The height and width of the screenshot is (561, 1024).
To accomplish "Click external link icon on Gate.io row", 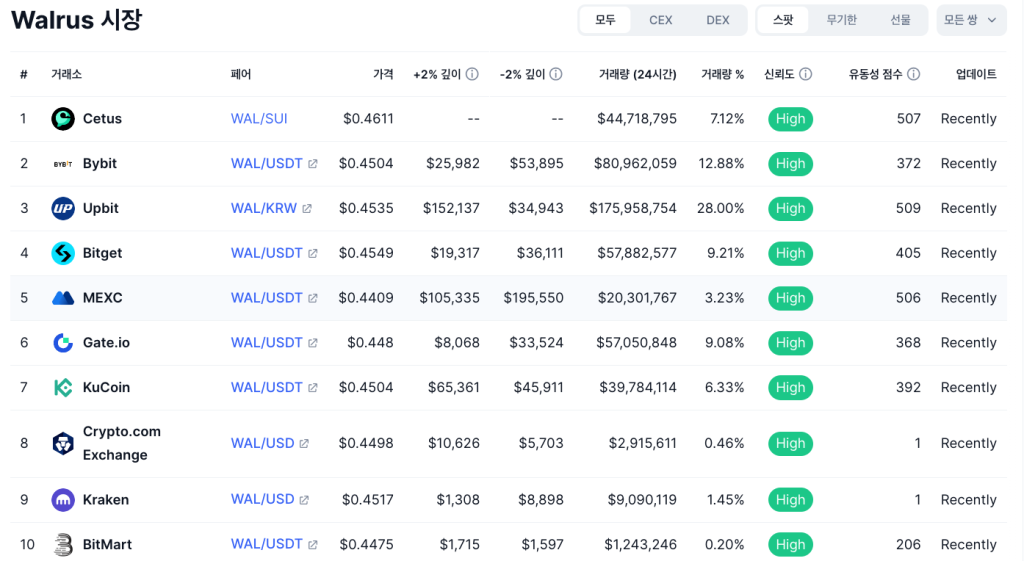I will pyautogui.click(x=313, y=343).
